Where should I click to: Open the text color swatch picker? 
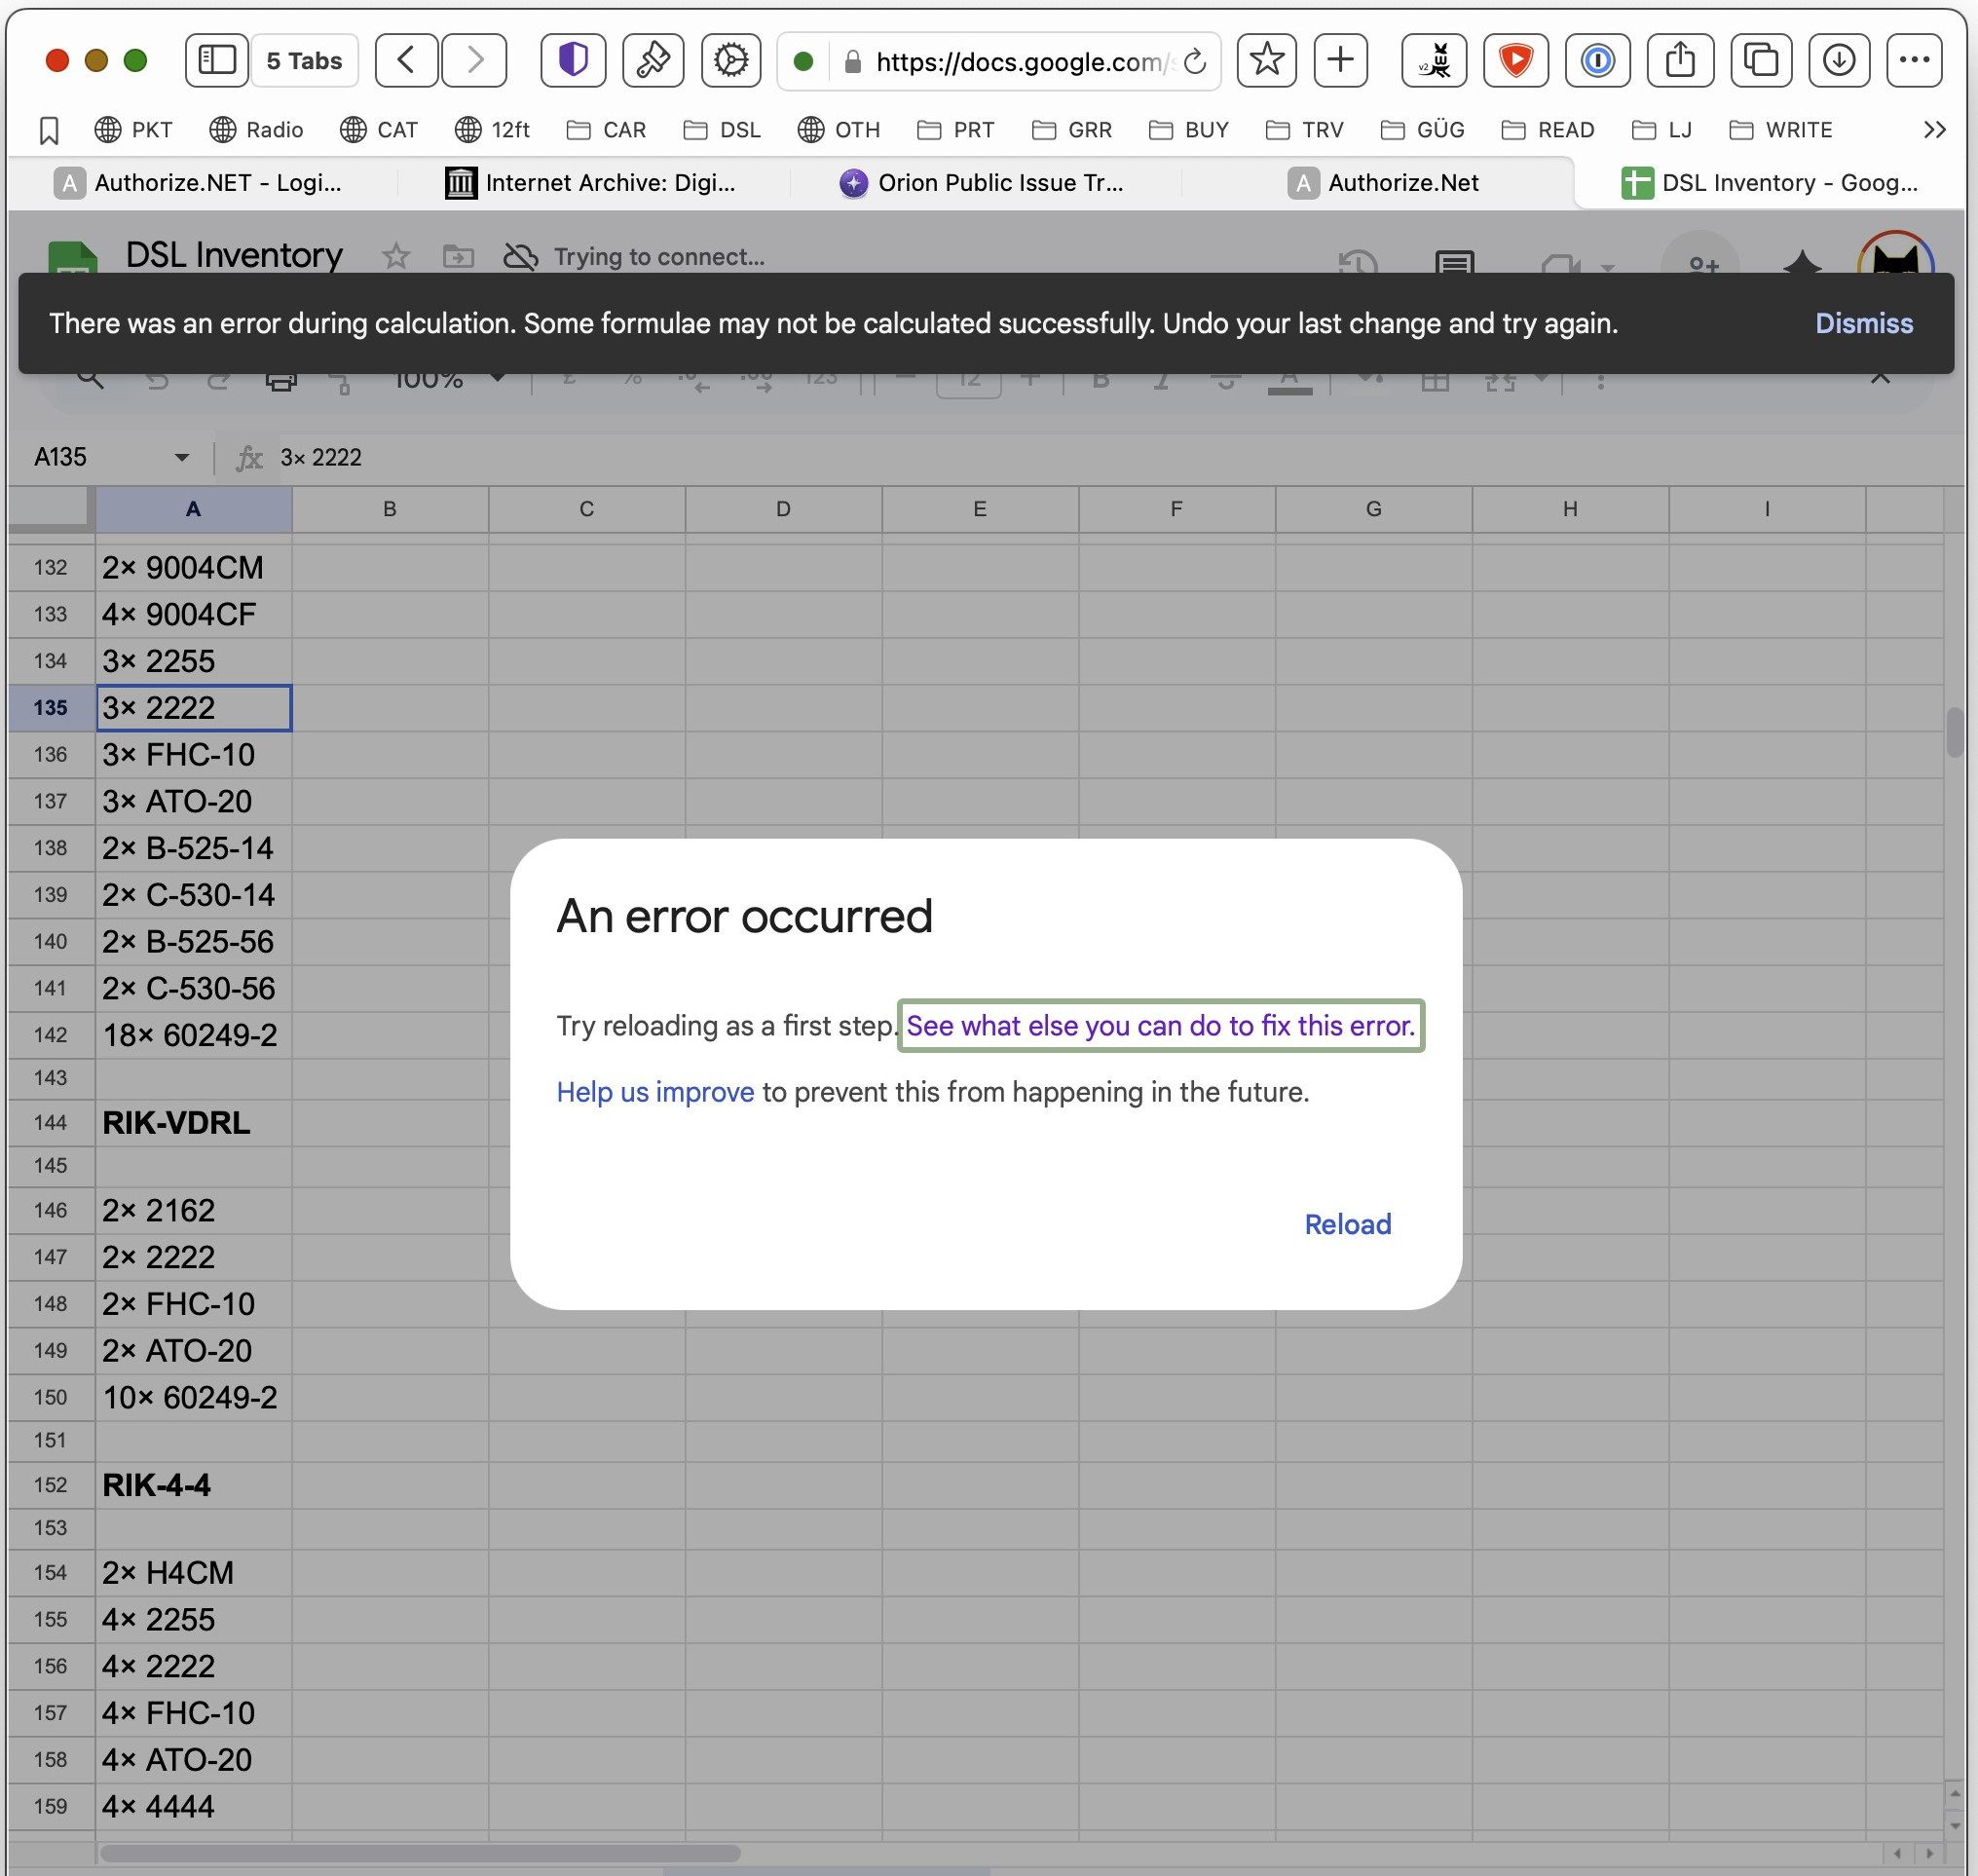(1290, 382)
